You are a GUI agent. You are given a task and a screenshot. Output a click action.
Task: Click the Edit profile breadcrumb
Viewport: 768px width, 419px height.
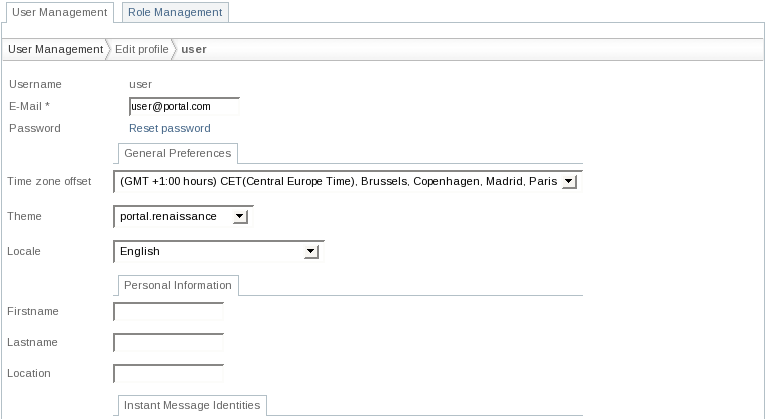tap(141, 49)
